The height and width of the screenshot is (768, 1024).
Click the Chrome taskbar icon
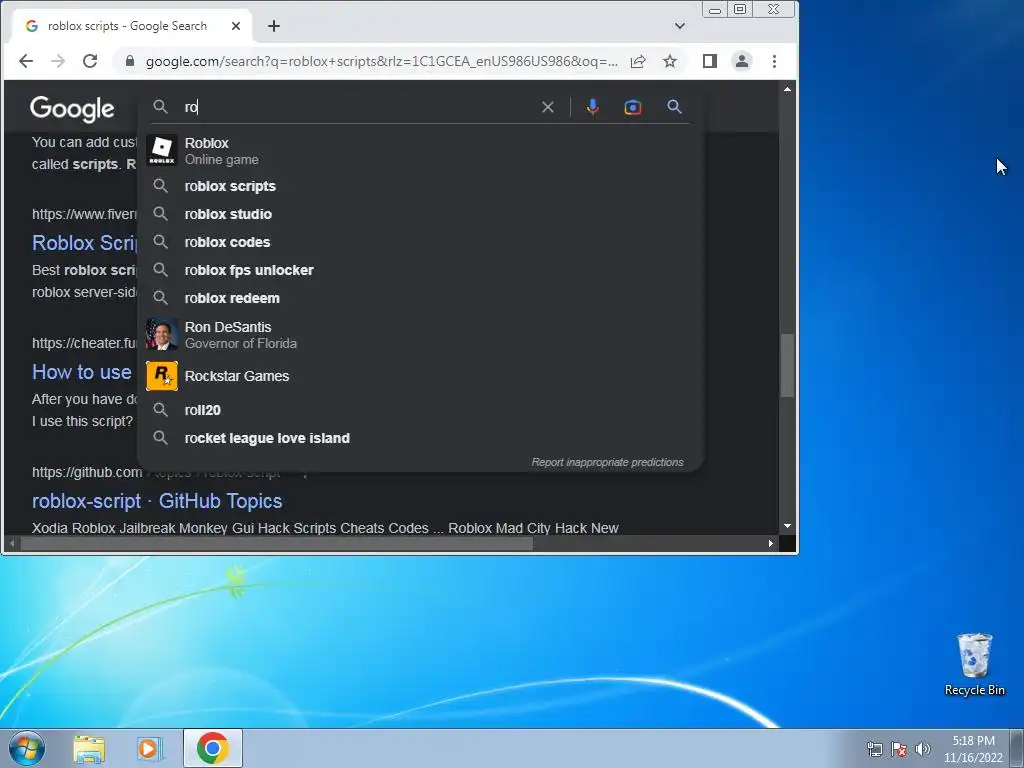[x=212, y=748]
